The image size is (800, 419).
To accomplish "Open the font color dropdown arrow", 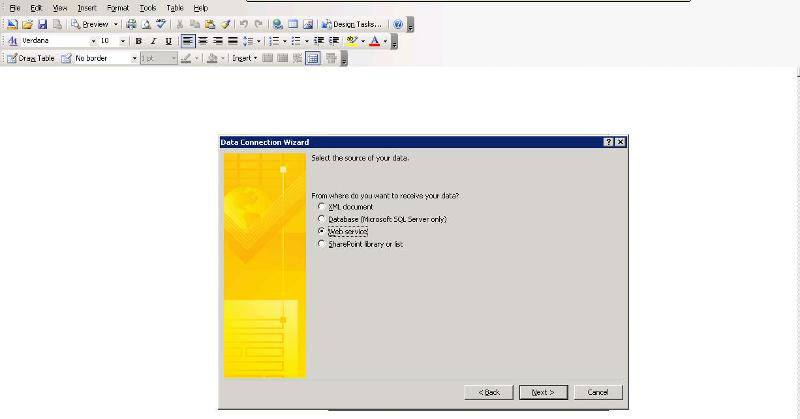I will [385, 41].
